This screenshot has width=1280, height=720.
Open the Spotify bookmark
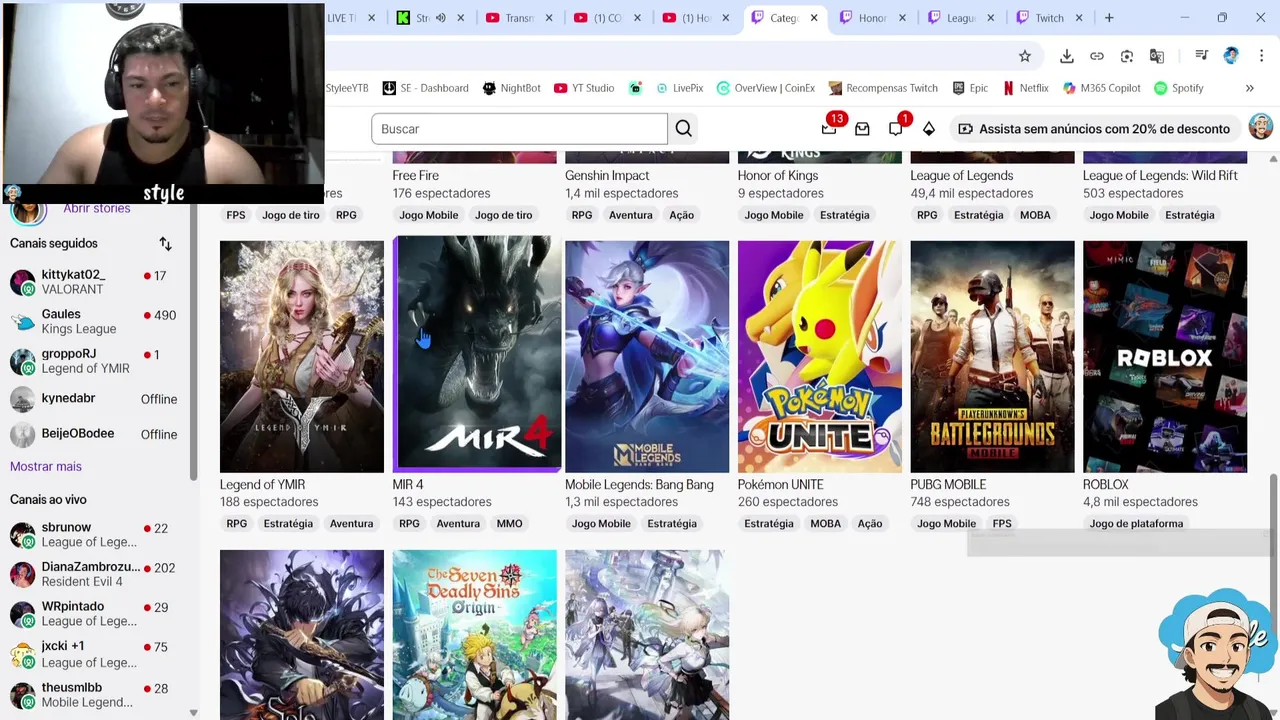click(x=1178, y=88)
